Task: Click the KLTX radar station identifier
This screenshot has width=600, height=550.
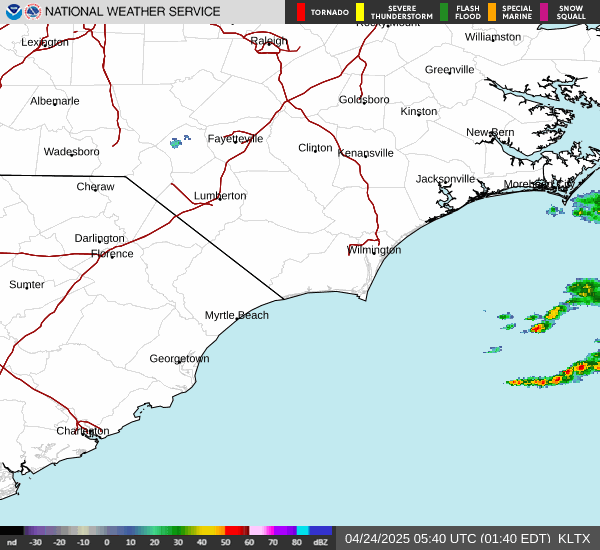Action: [x=574, y=539]
